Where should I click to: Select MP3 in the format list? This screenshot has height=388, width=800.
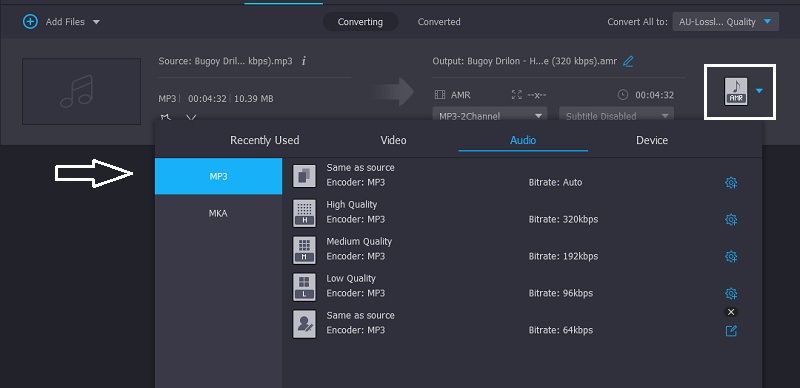(x=218, y=176)
